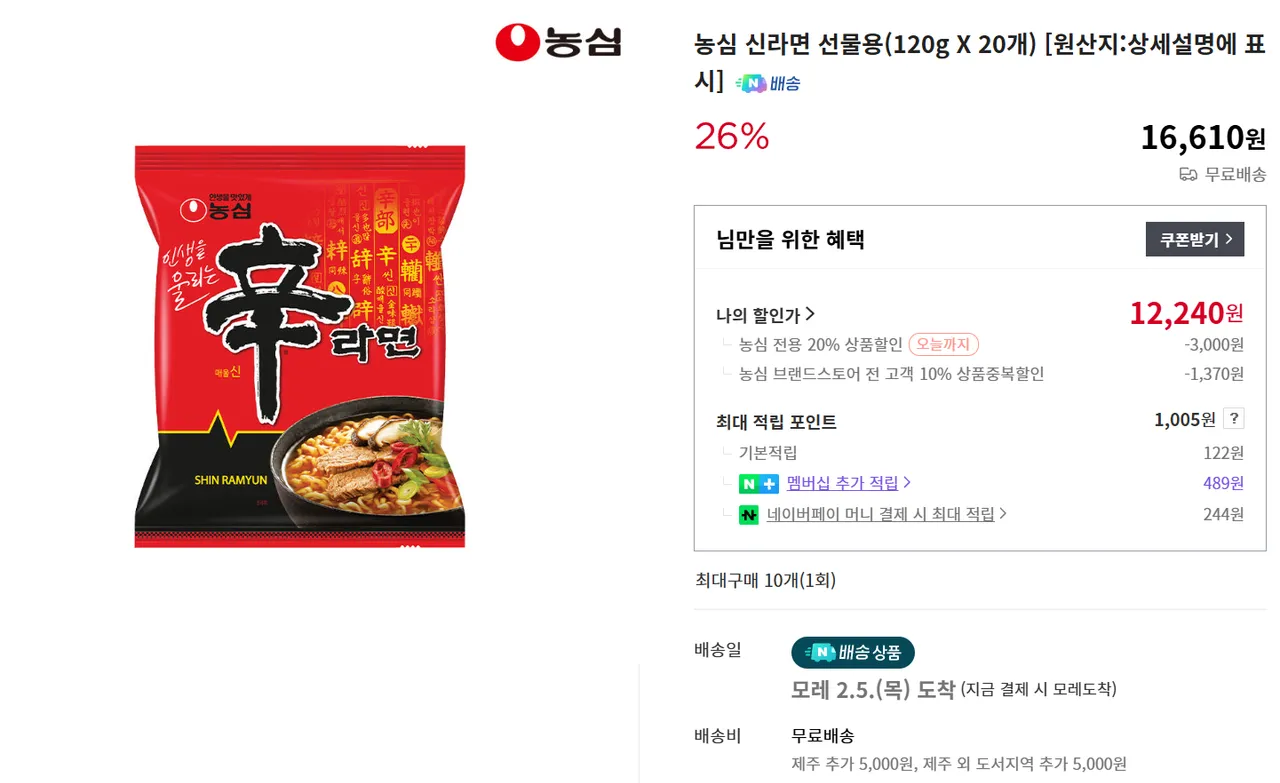Click the Nongshim brand logo
The image size is (1280, 783).
click(x=558, y=42)
